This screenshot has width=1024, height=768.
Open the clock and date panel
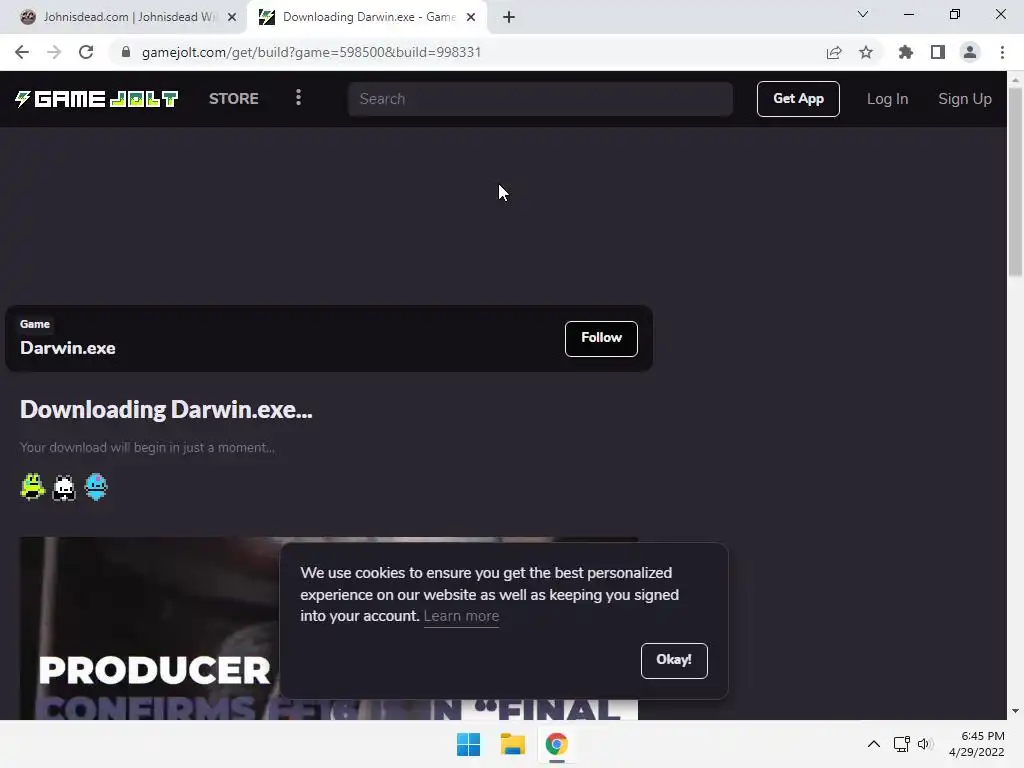(x=977, y=744)
